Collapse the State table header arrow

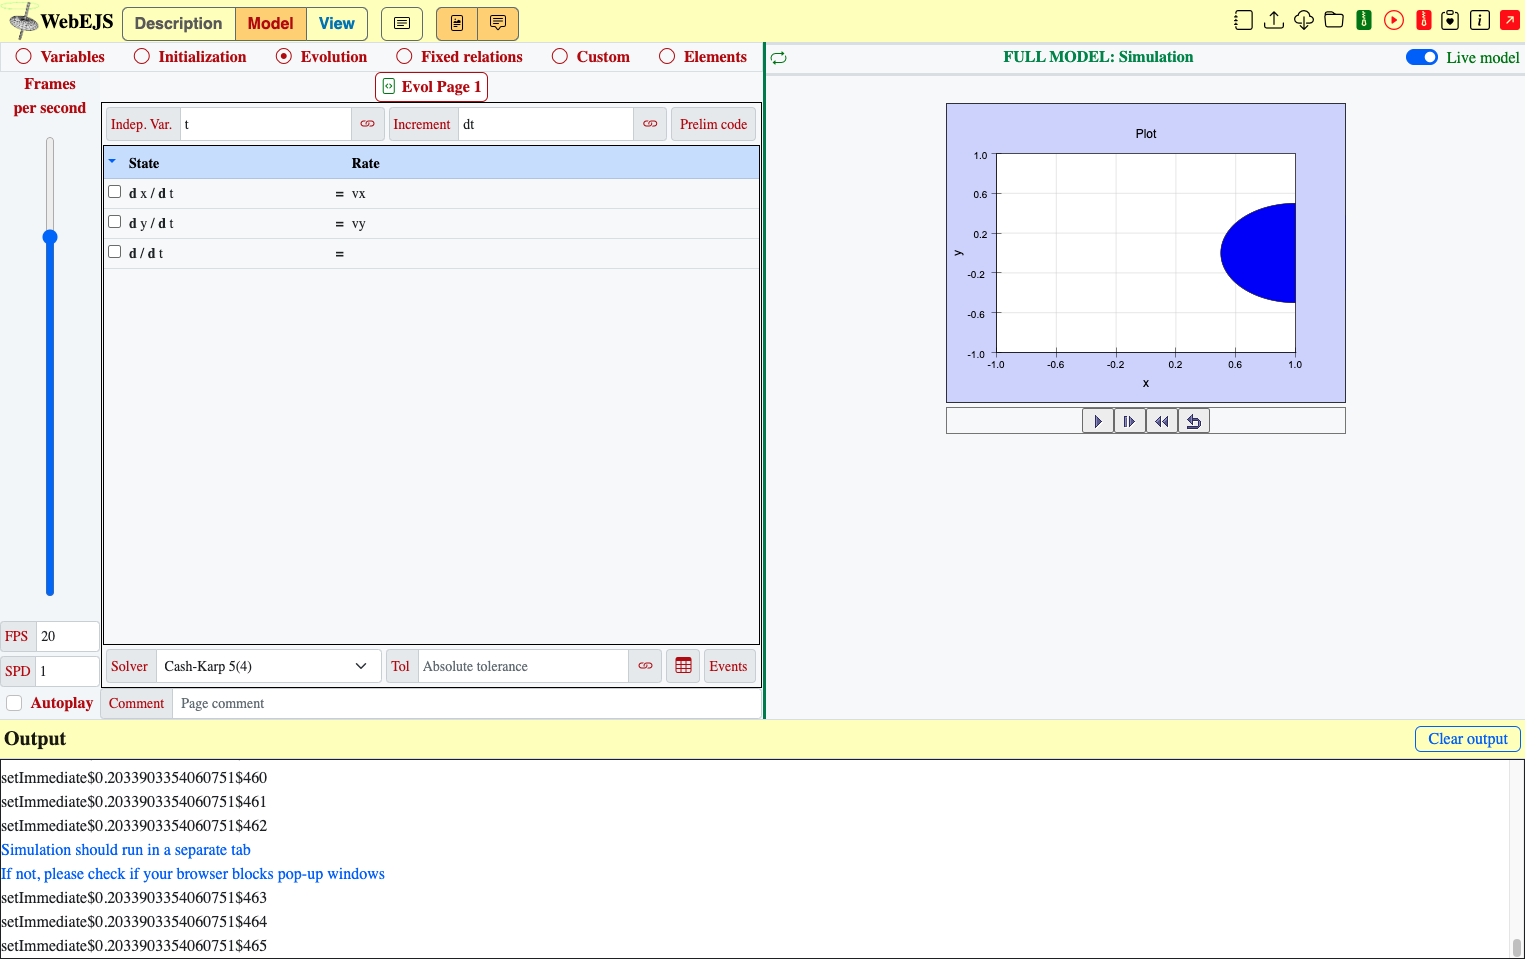pos(112,161)
